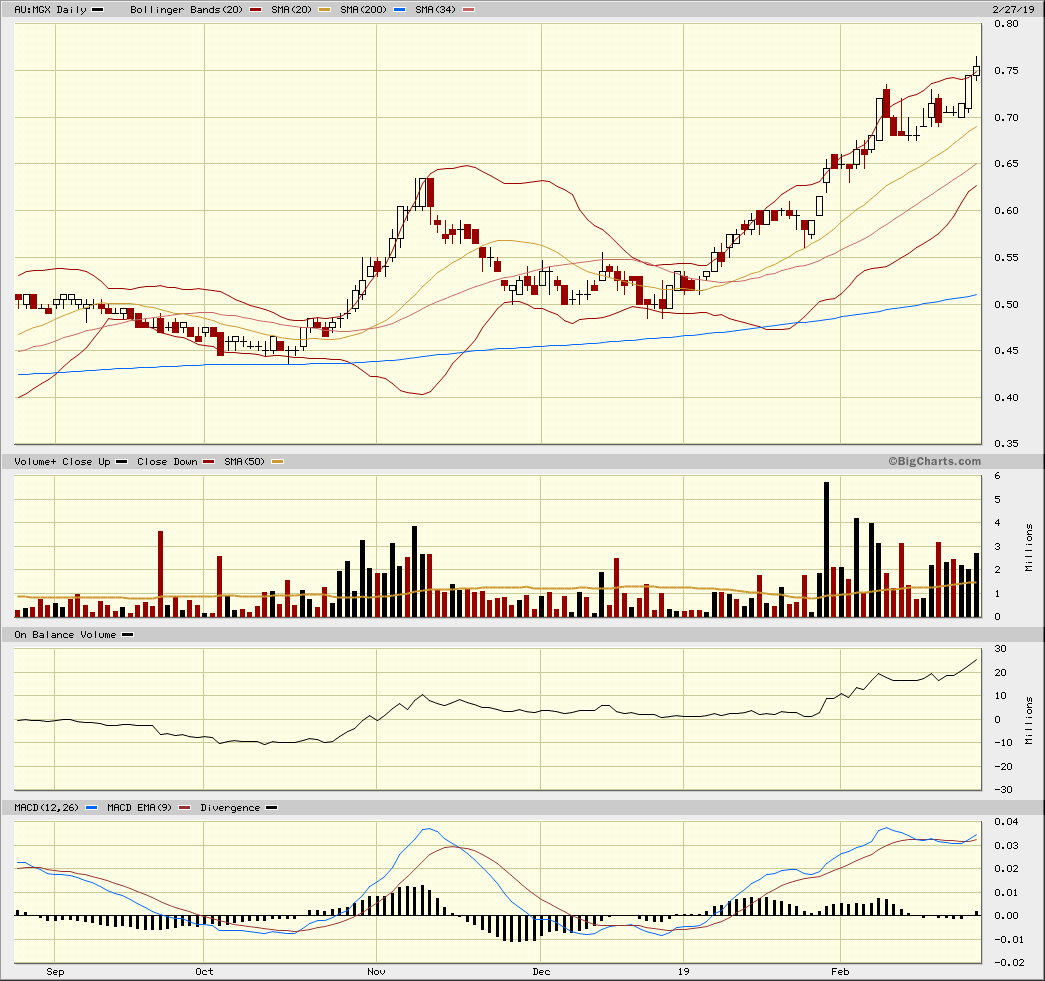The width and height of the screenshot is (1045, 981).
Task: Click the 30 label on OBV axis
Action: click(1000, 649)
